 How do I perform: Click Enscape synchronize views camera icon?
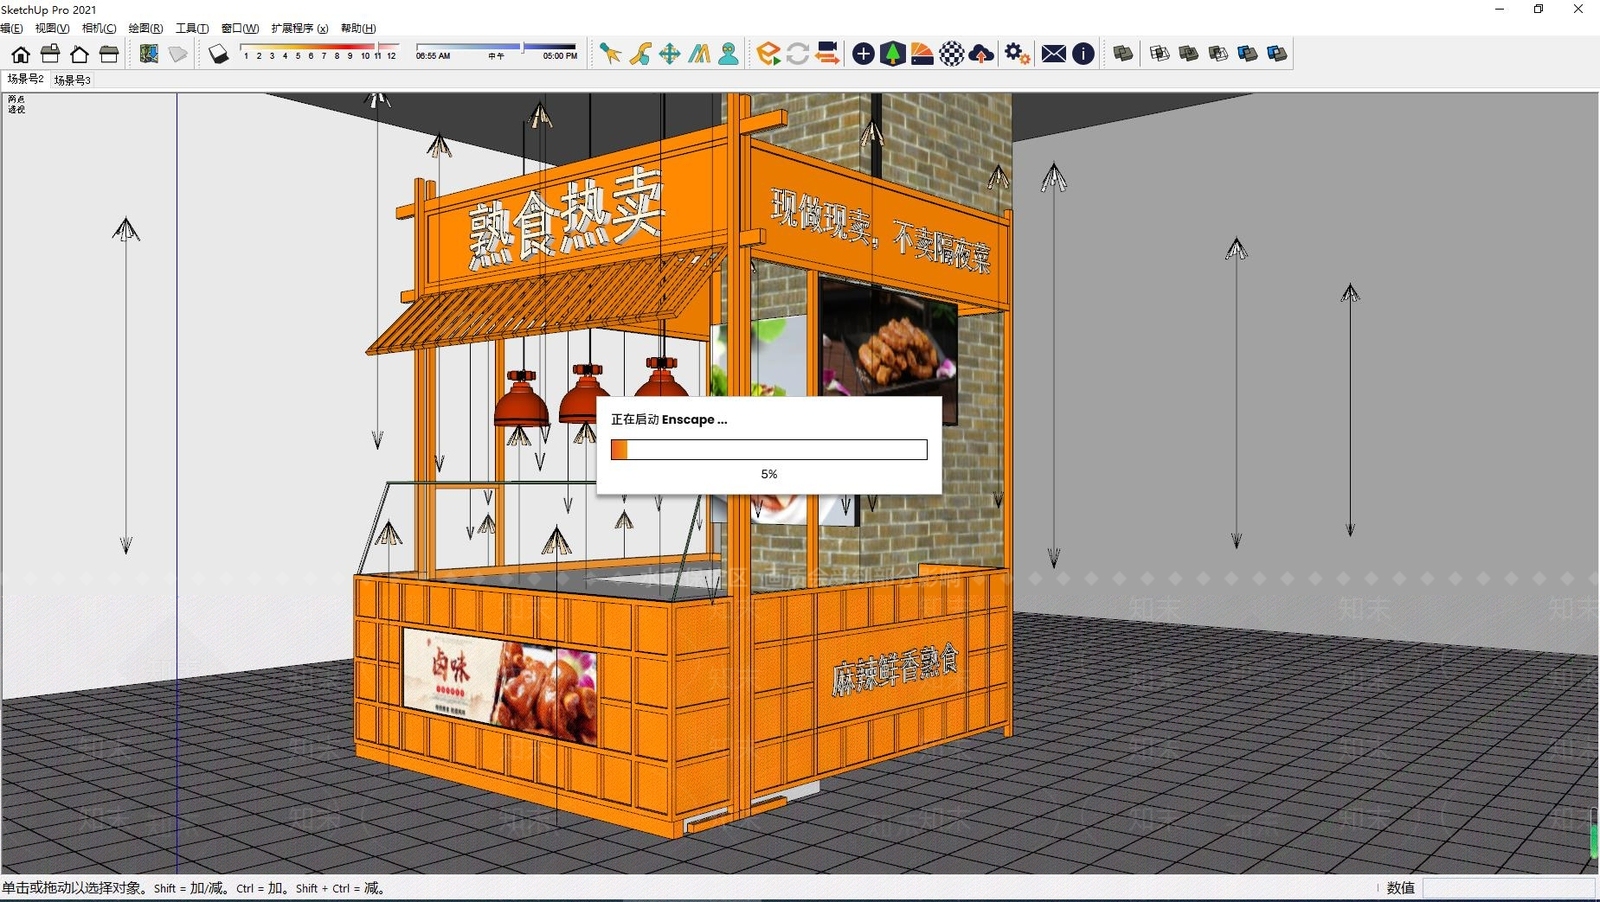pos(827,54)
